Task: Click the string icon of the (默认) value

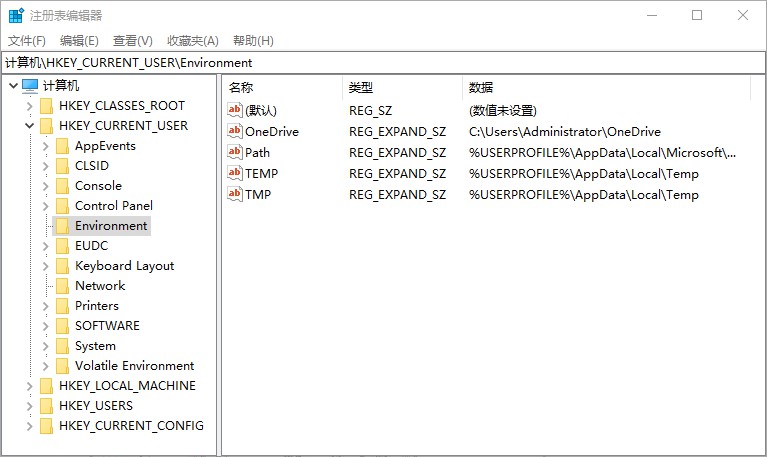Action: 235,110
